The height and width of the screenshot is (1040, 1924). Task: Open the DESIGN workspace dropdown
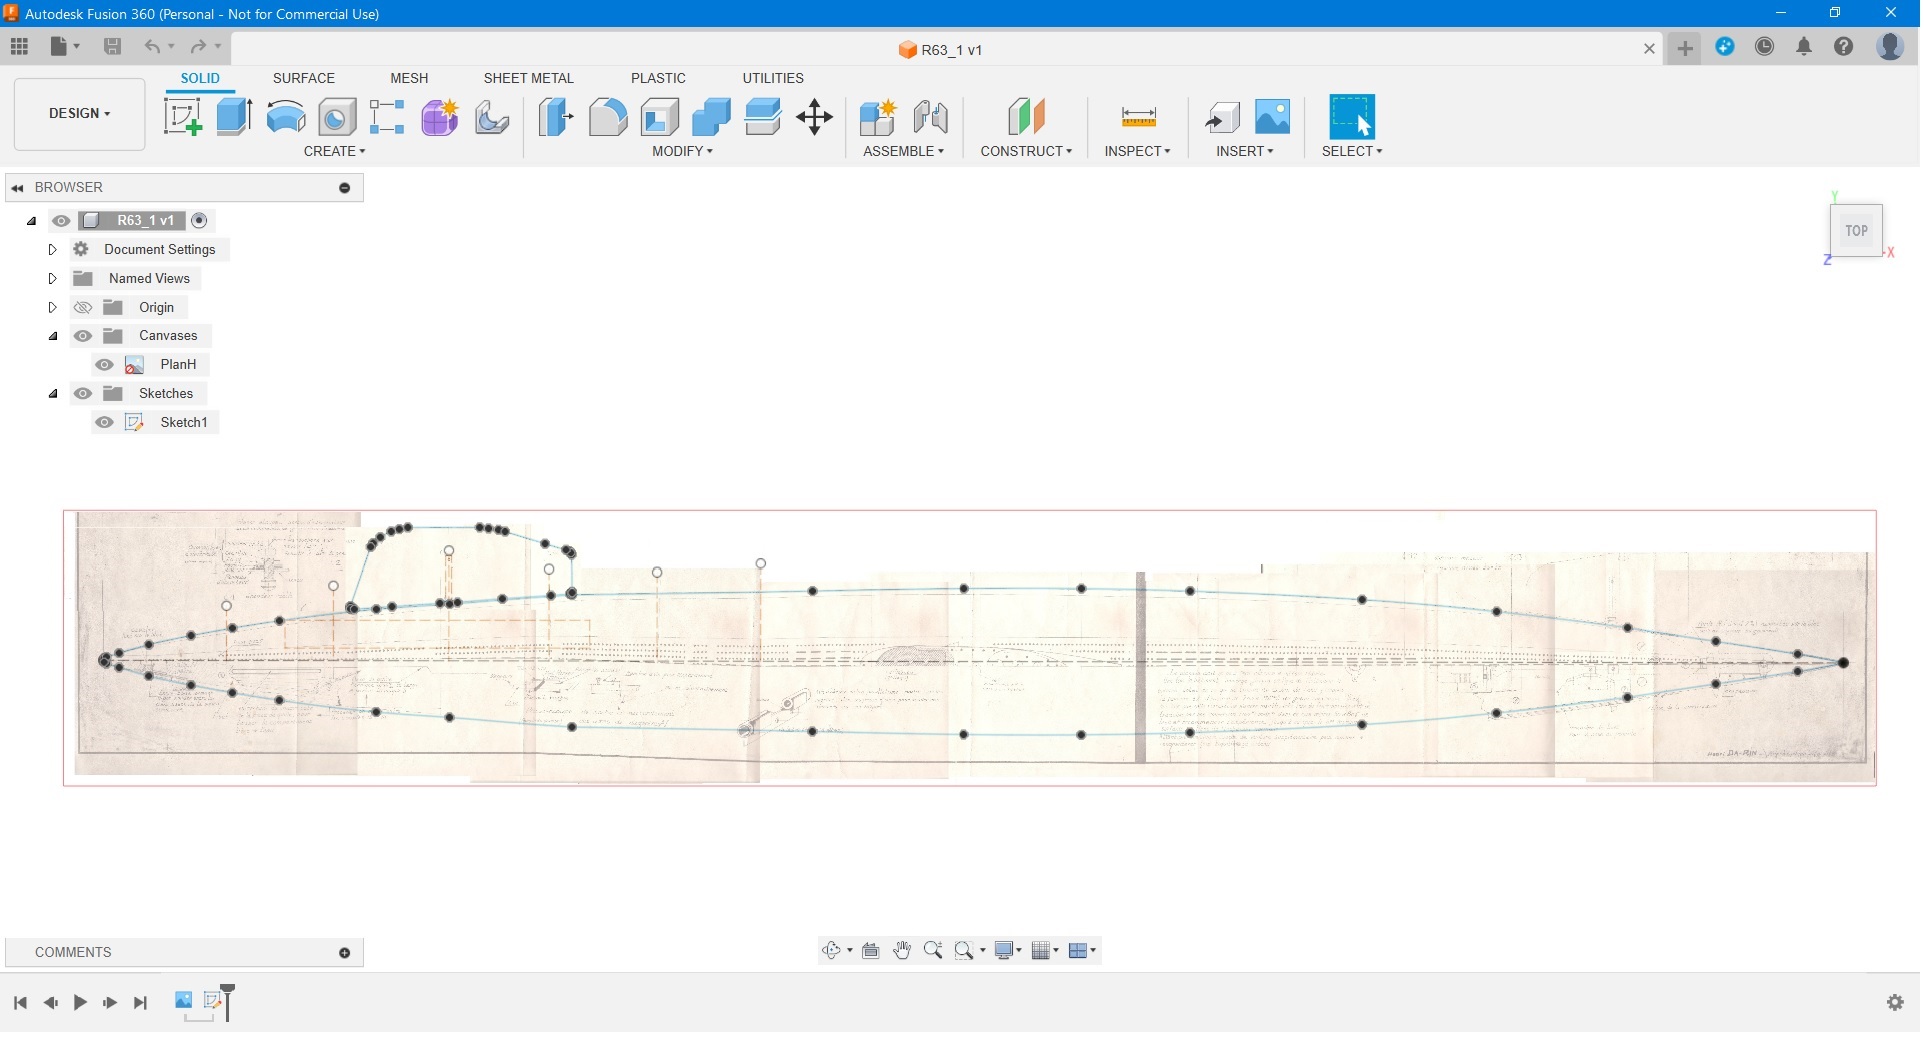[80, 114]
